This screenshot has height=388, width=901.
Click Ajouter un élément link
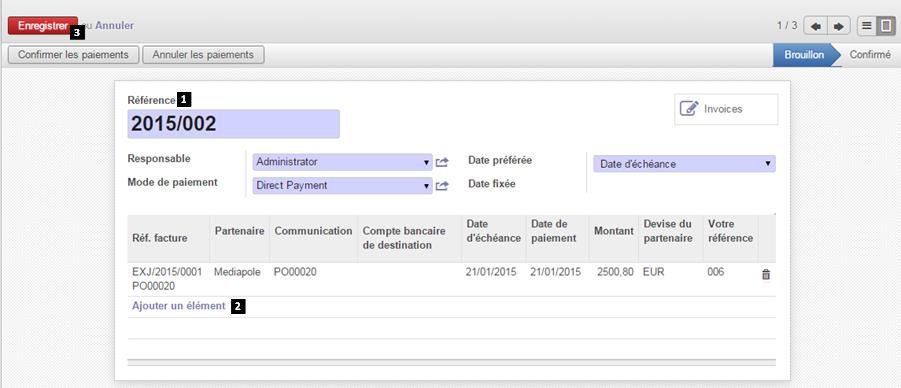[x=179, y=306]
